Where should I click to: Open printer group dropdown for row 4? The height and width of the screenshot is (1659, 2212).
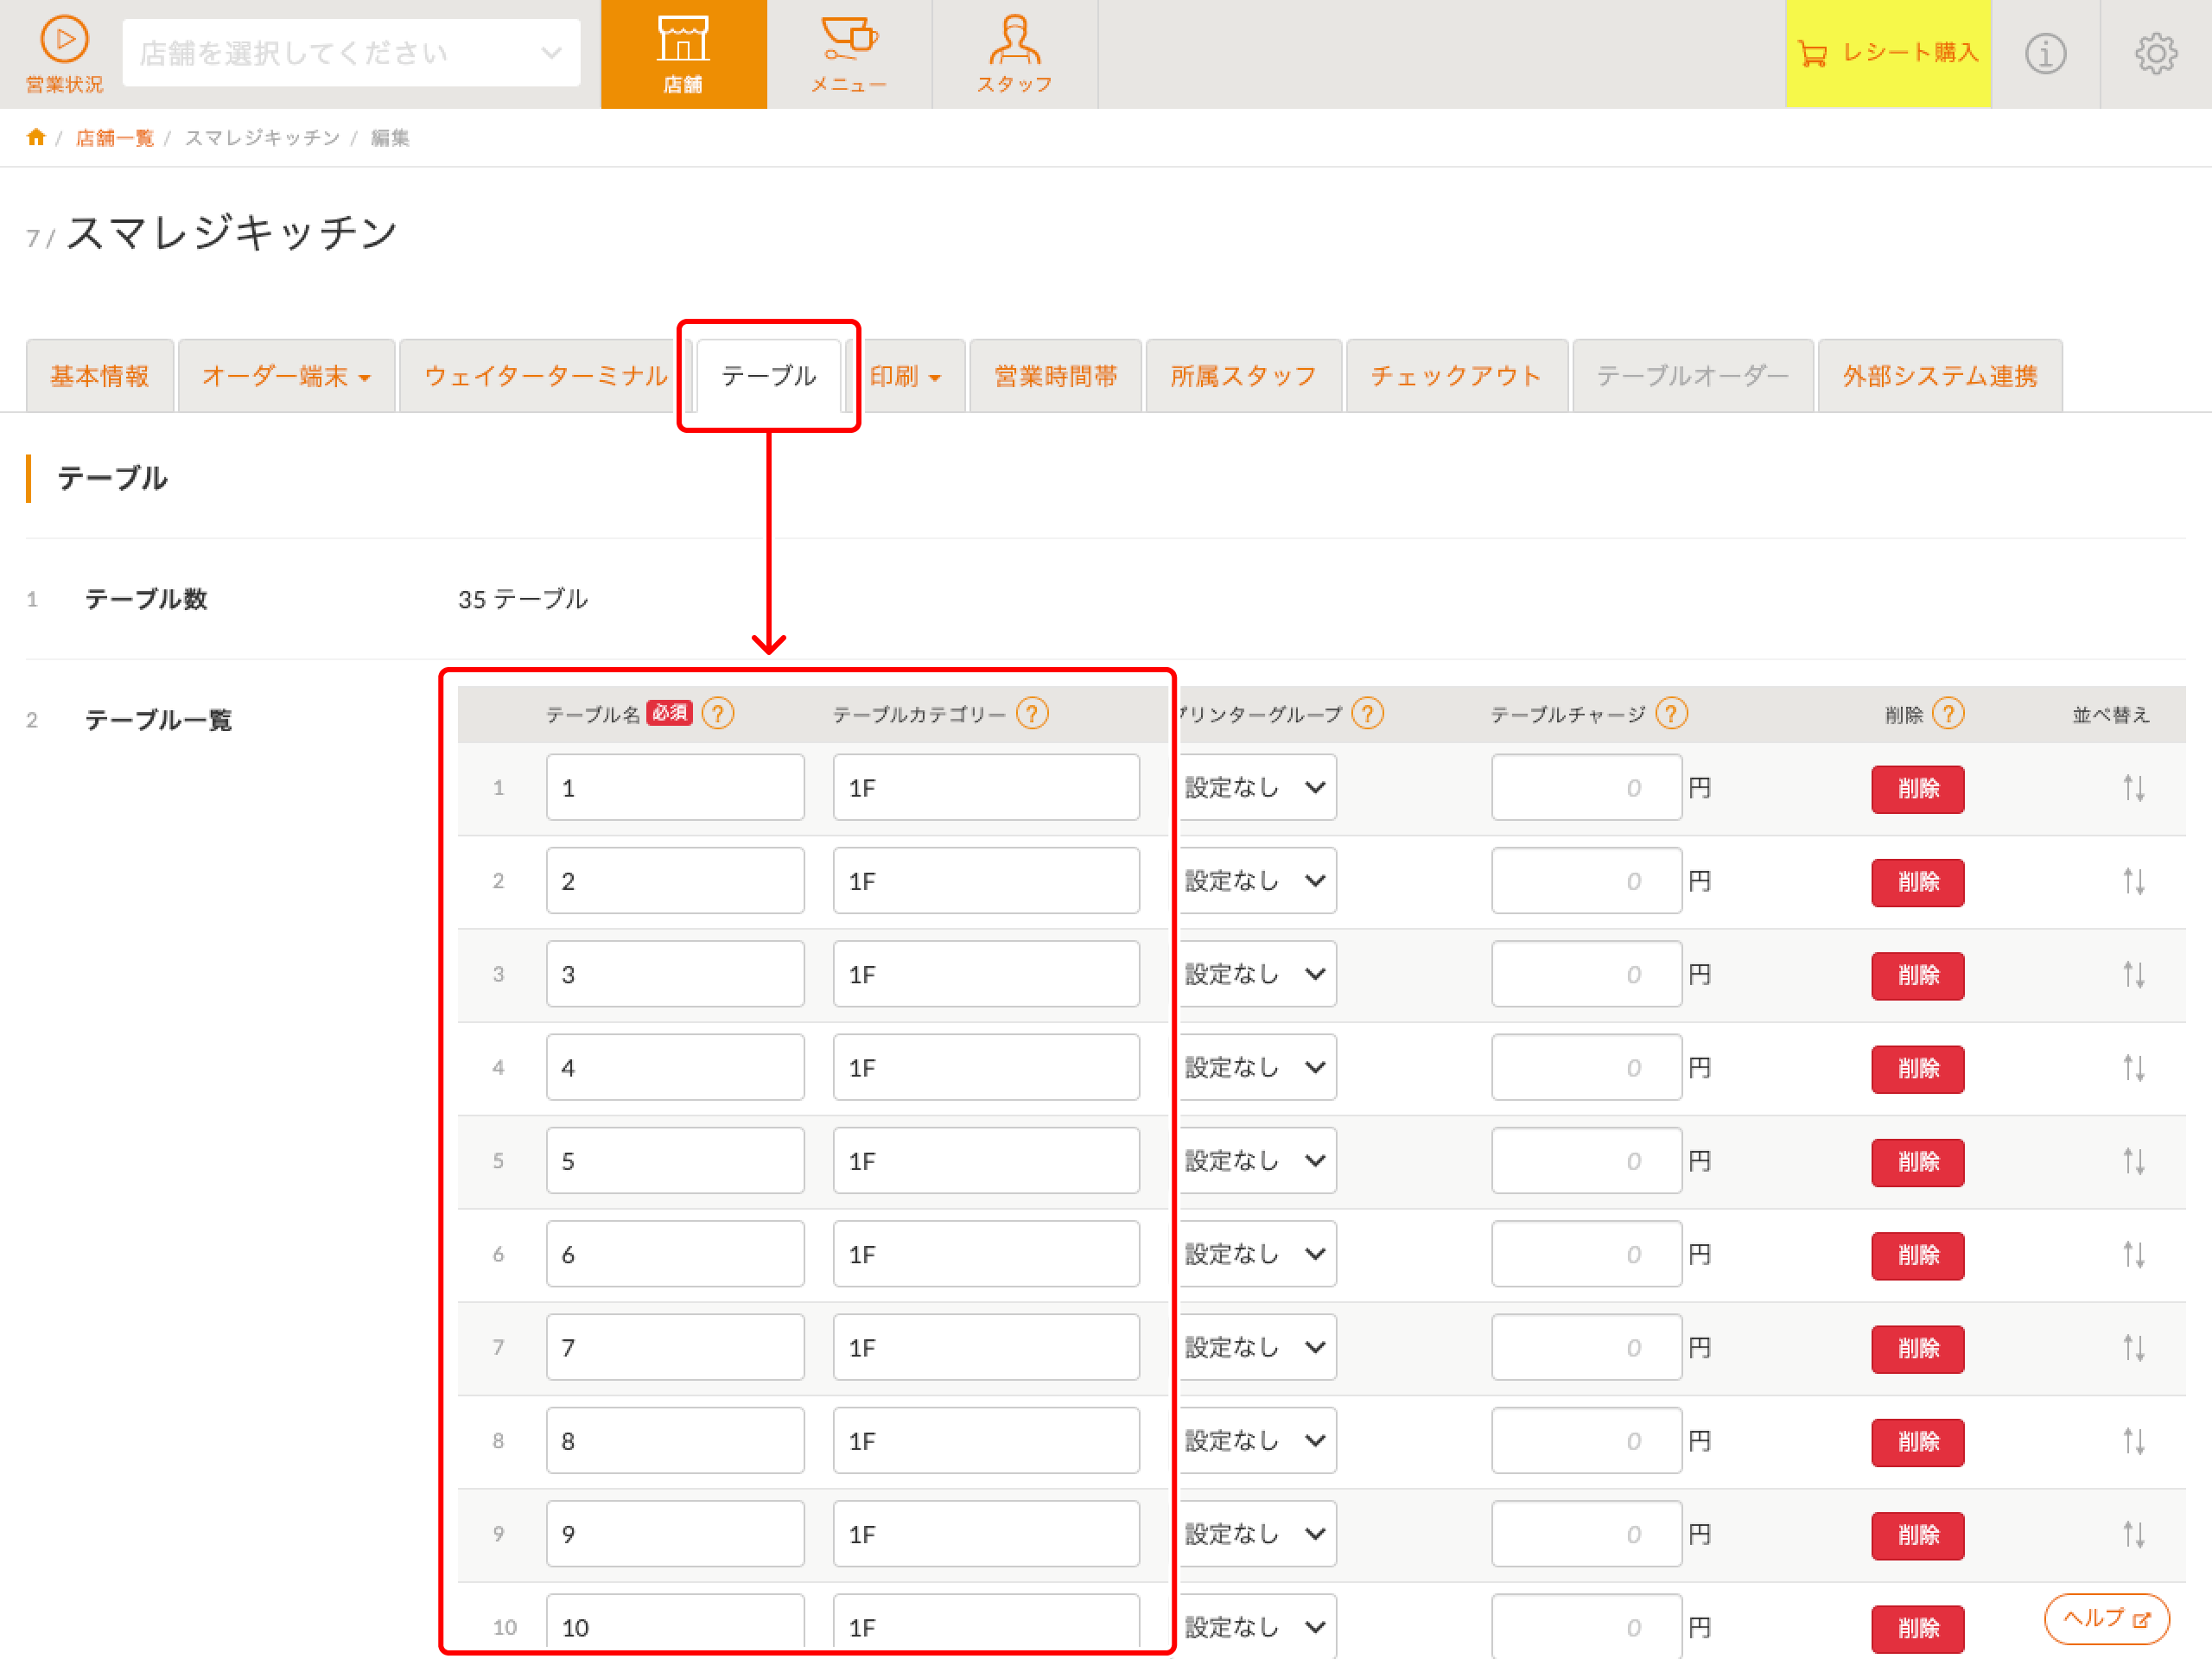coord(1257,1068)
